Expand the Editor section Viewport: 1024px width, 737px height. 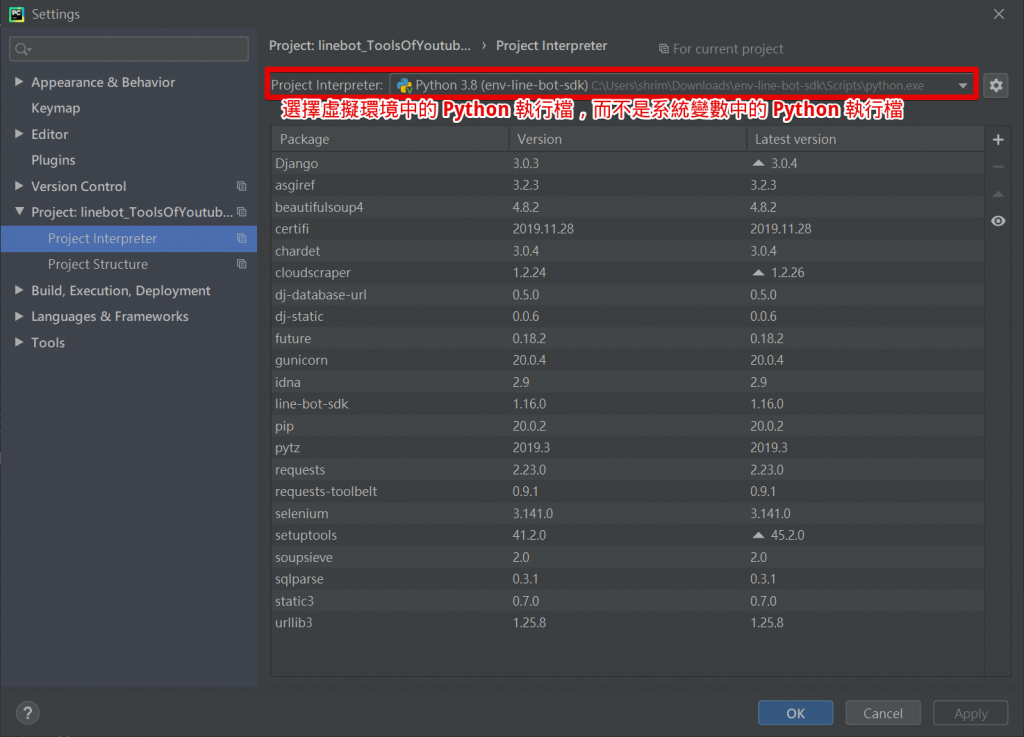[19, 134]
